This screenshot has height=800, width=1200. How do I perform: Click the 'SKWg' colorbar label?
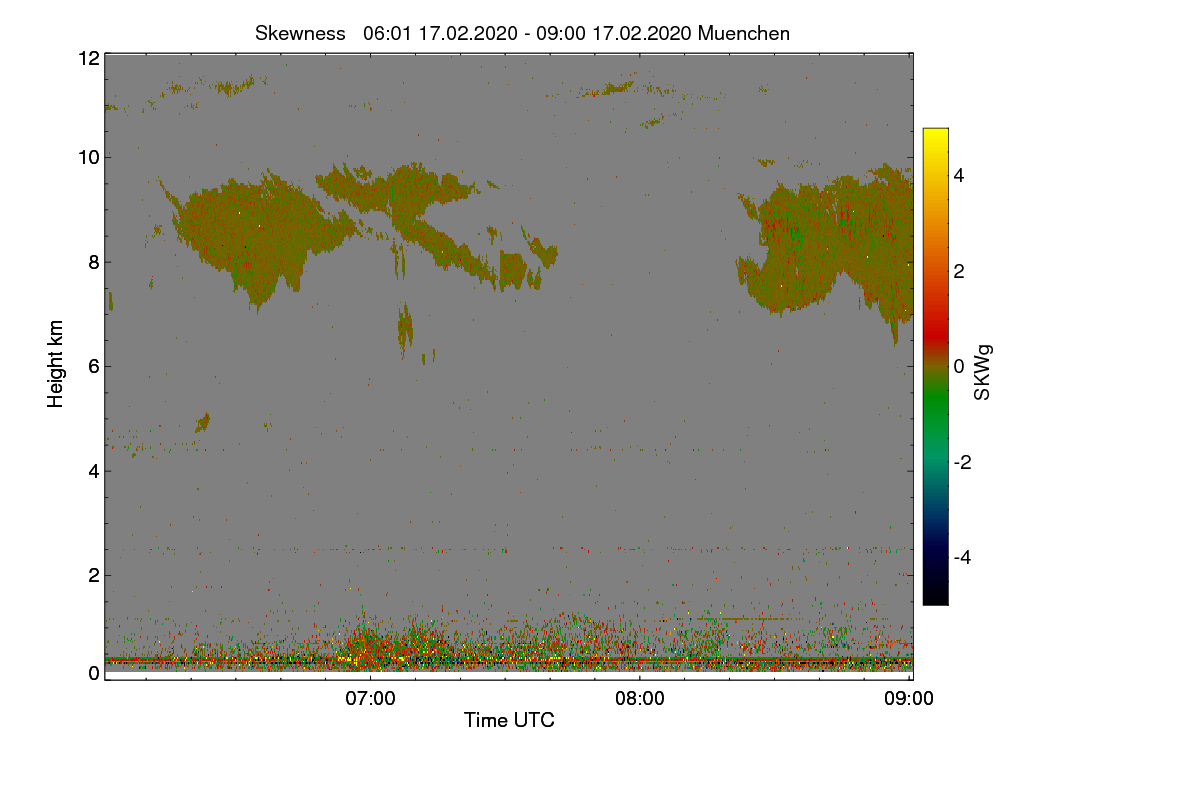click(x=983, y=373)
